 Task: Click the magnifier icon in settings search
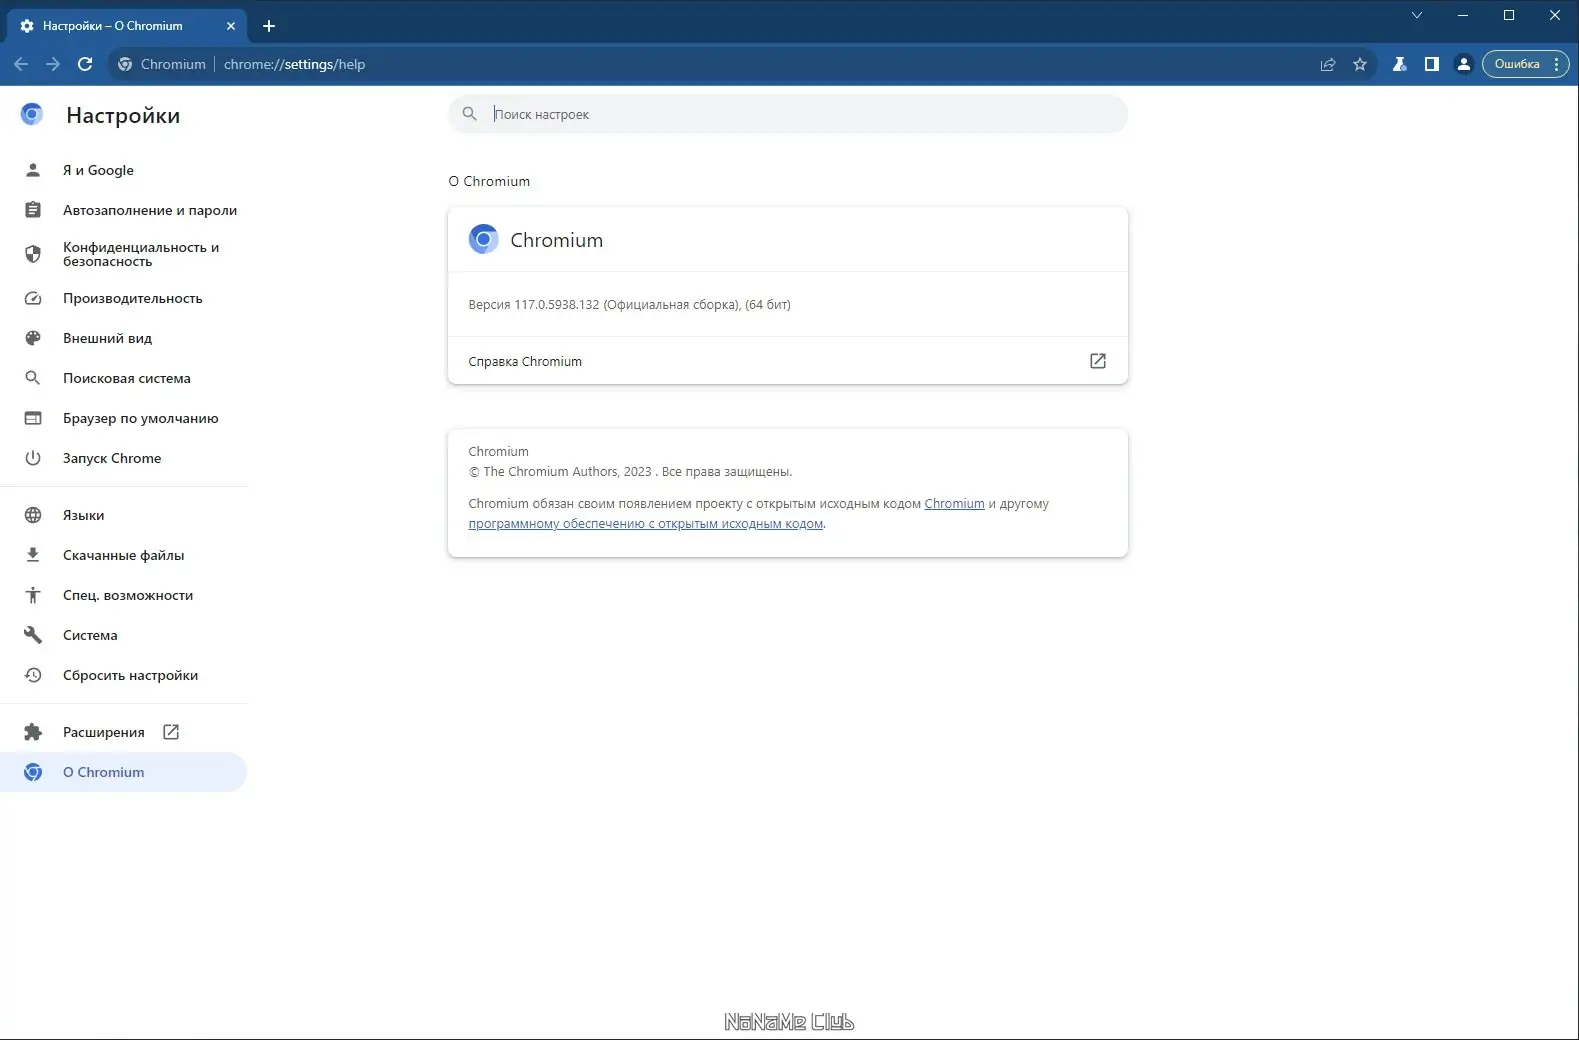click(x=470, y=114)
